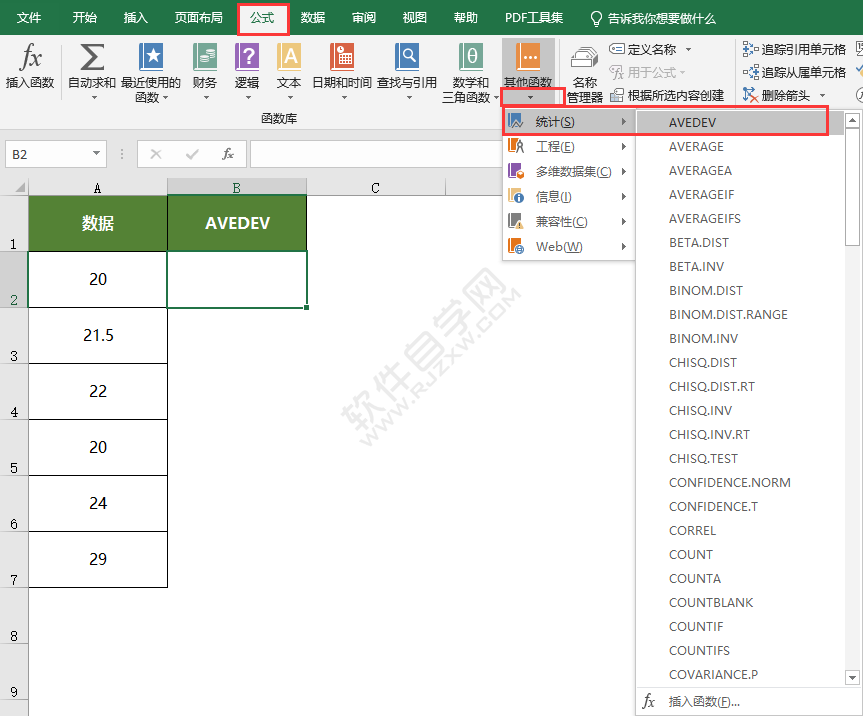Viewport: 863px width, 716px height.
Task: Choose COVARIANCE.P from the function list
Action: click(740, 675)
